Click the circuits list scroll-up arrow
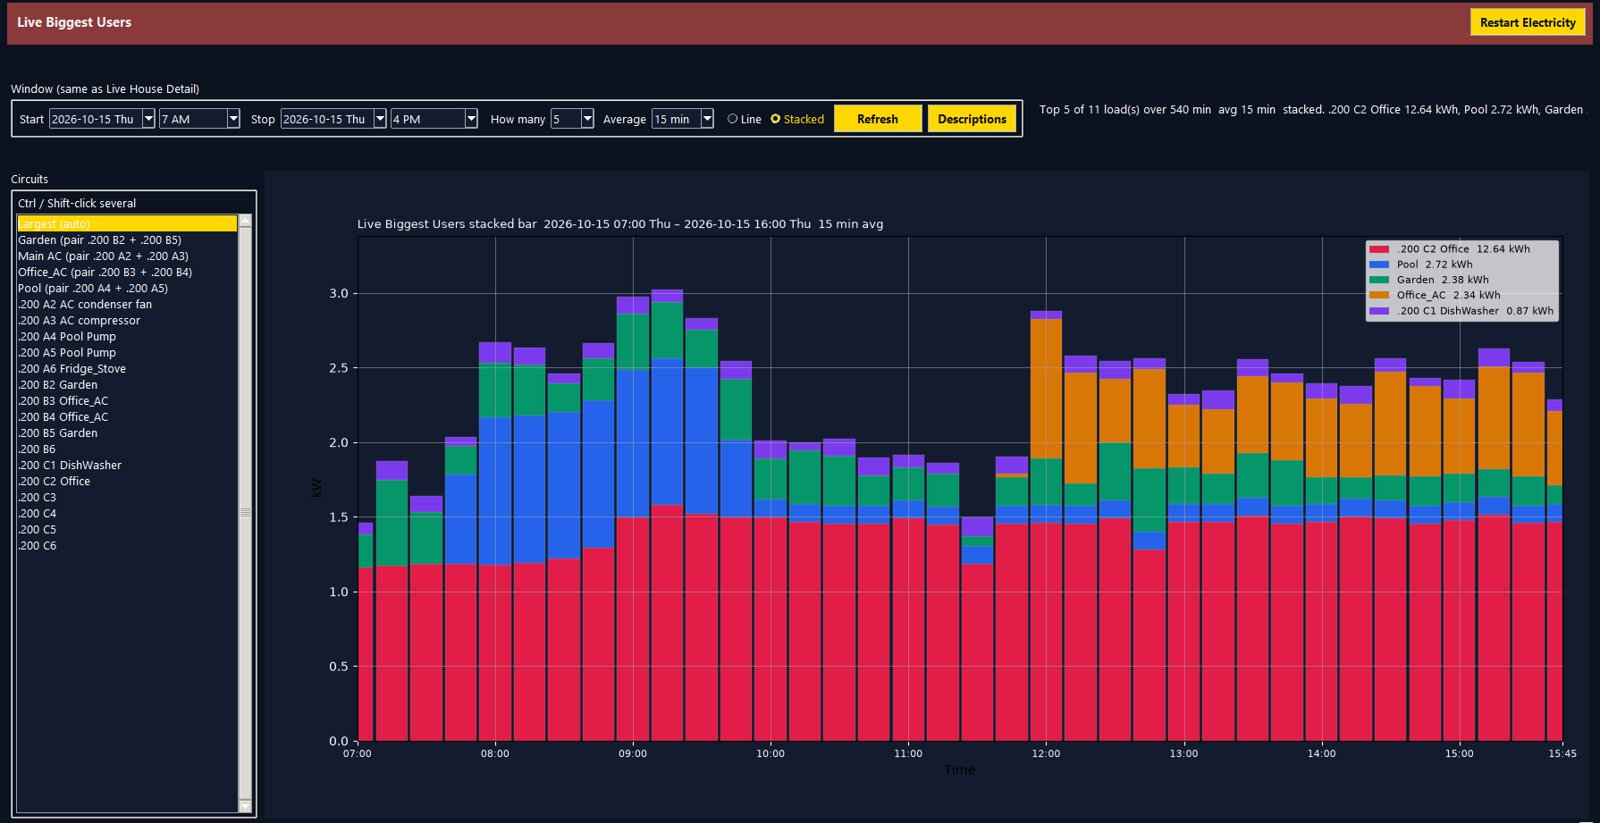The height and width of the screenshot is (823, 1600). click(x=245, y=221)
